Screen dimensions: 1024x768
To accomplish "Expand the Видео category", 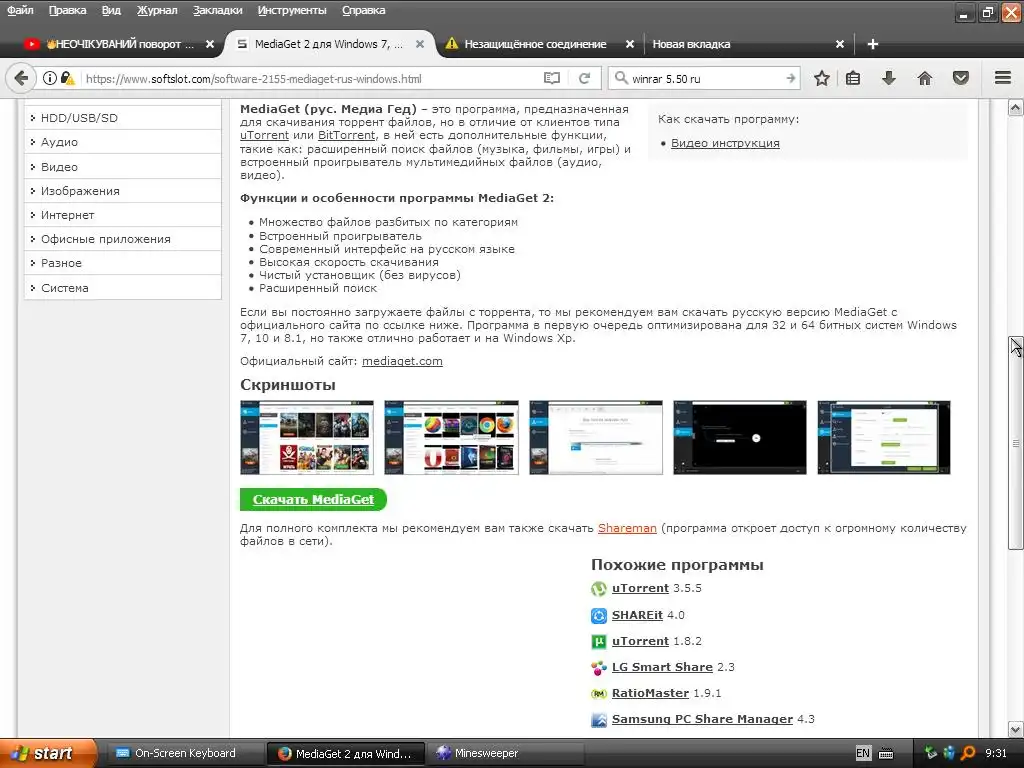I will pyautogui.click(x=123, y=167).
